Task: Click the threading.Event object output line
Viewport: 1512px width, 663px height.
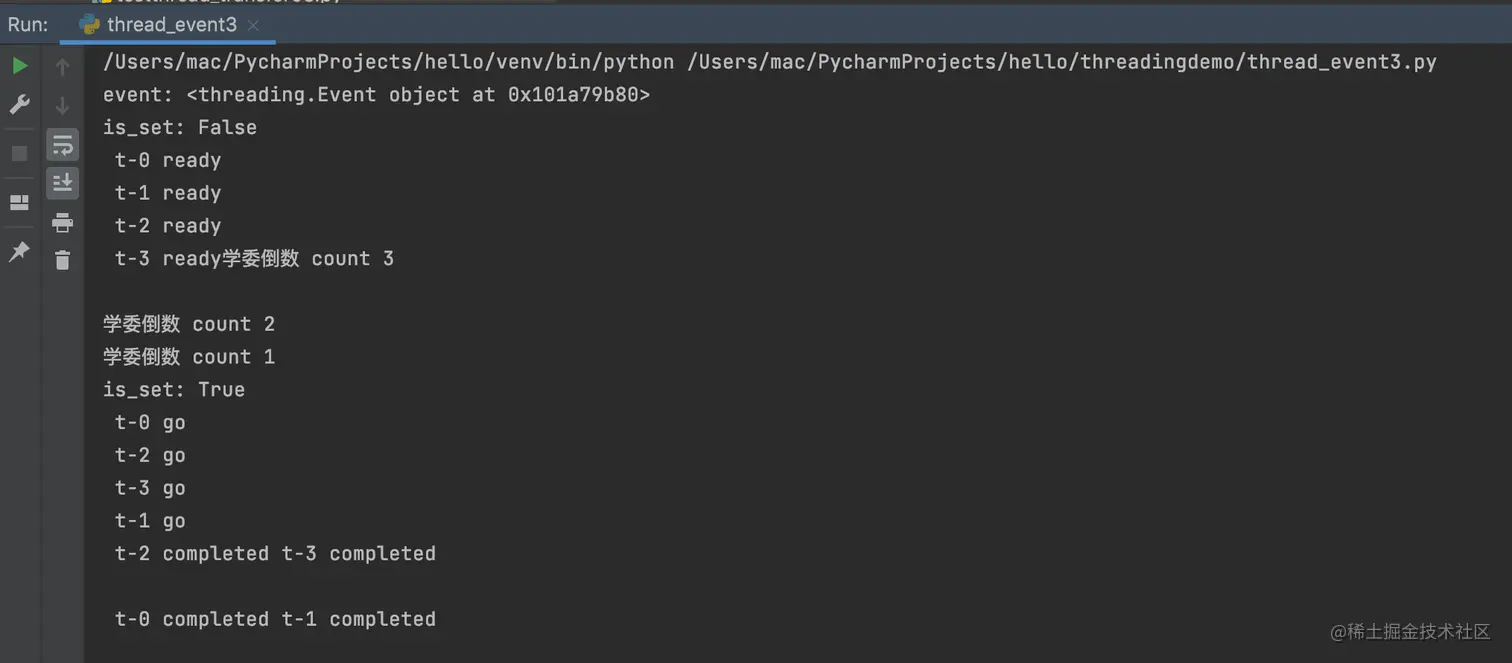Action: coord(376,95)
